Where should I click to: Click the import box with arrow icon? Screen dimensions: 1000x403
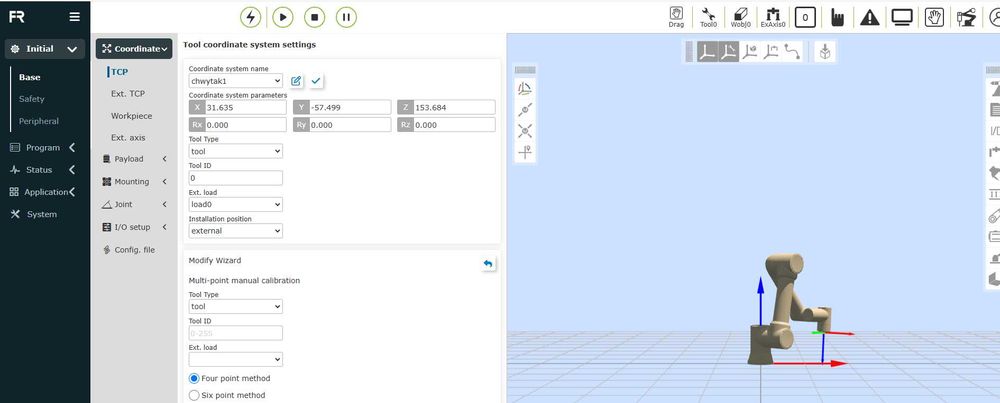coord(825,52)
